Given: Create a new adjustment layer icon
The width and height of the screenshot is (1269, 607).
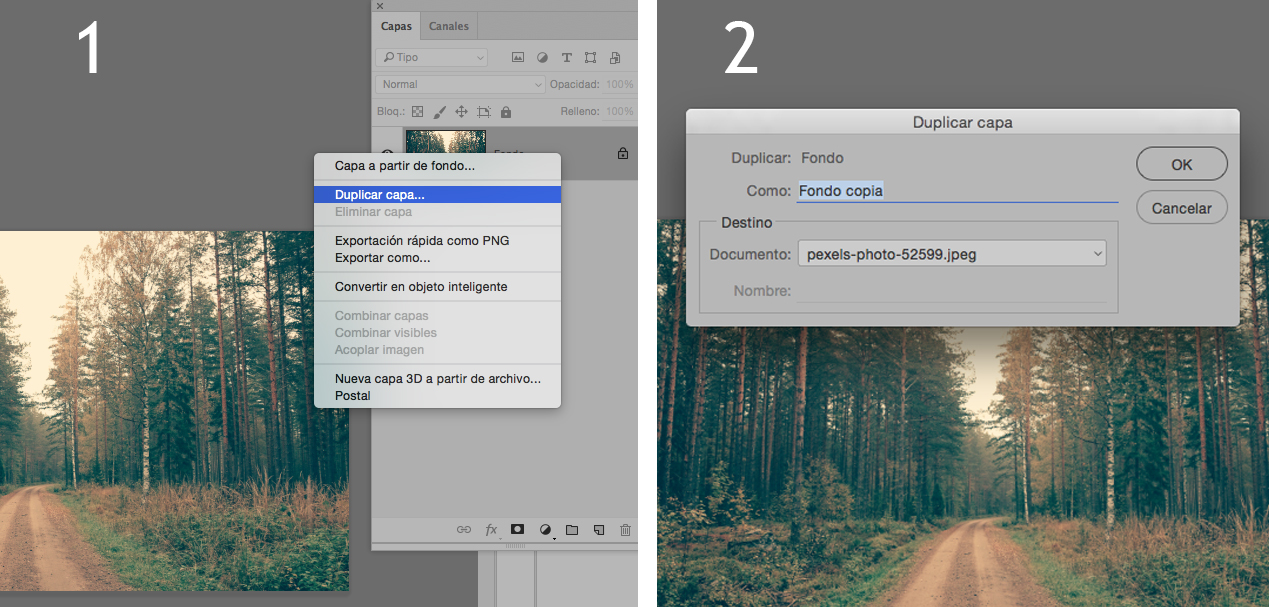Looking at the screenshot, I should click(x=545, y=529).
